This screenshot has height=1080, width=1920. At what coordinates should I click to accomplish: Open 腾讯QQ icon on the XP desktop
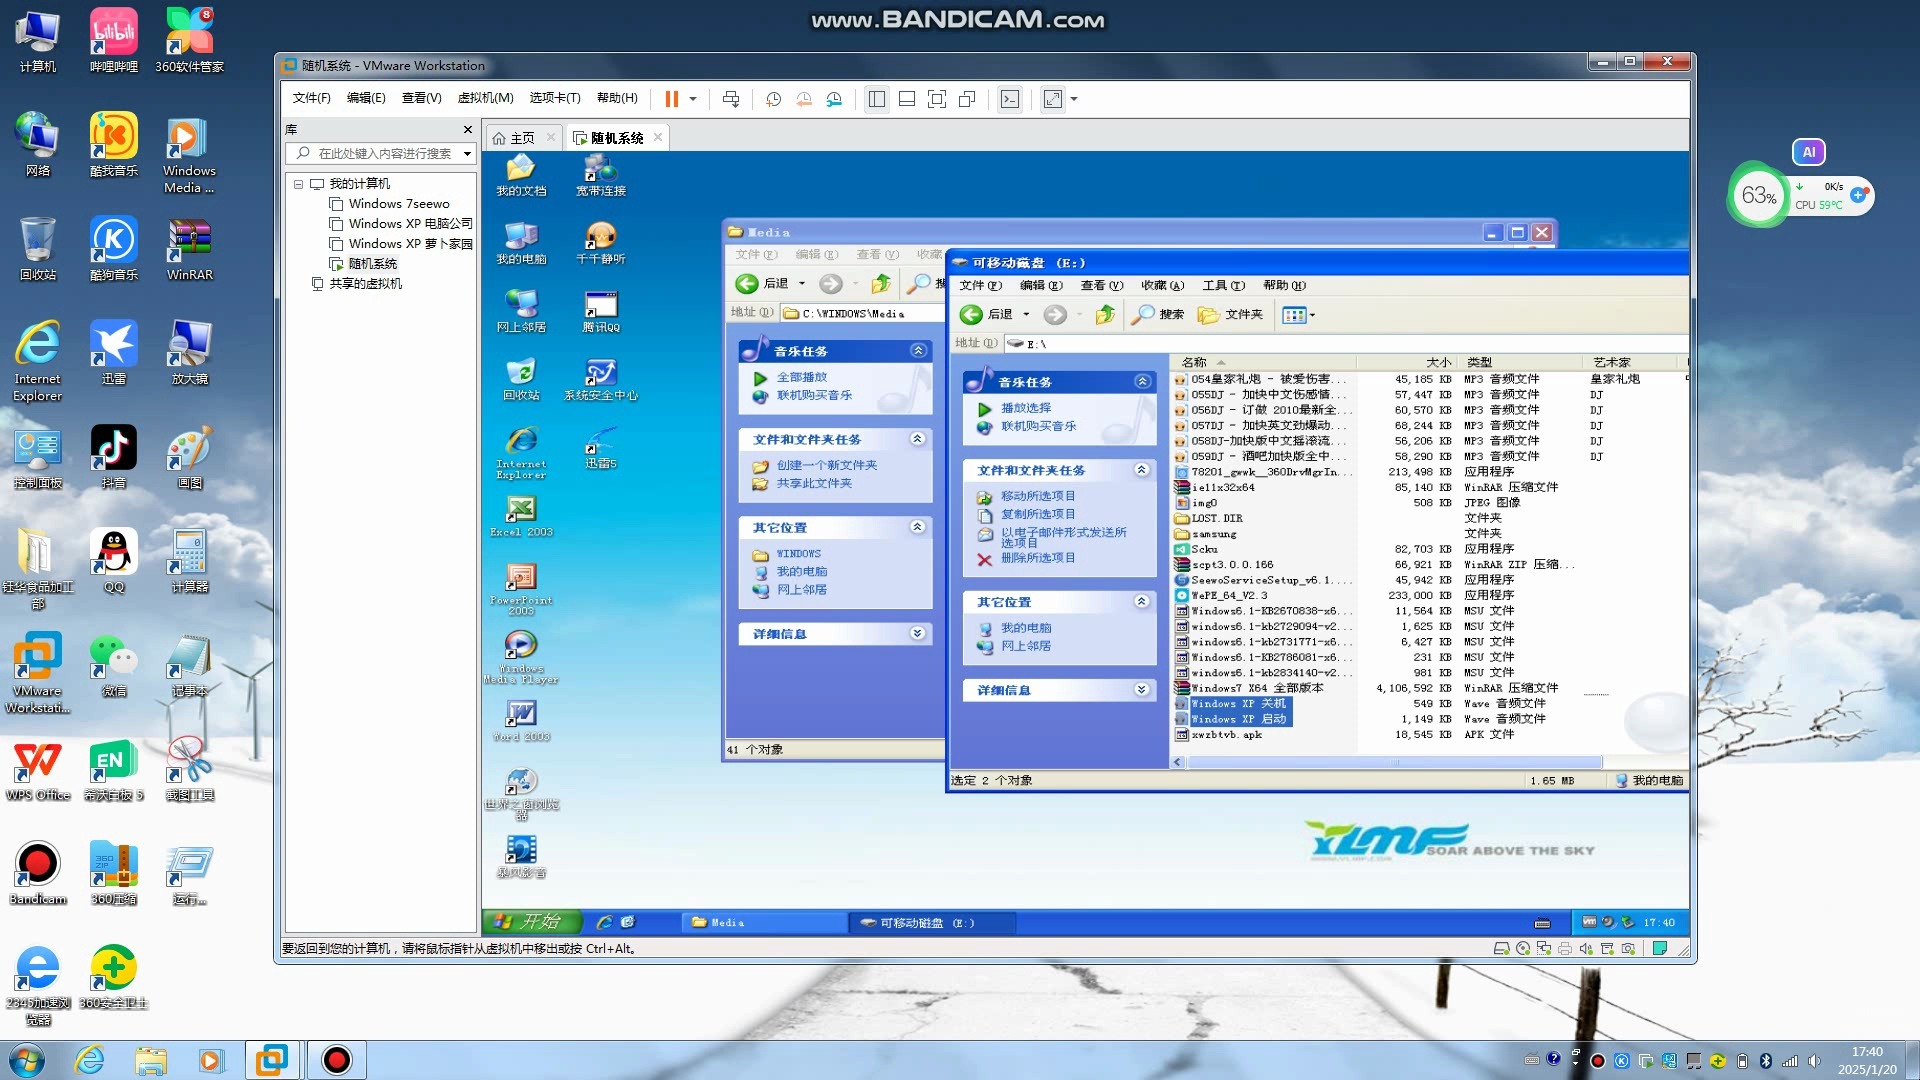(600, 311)
